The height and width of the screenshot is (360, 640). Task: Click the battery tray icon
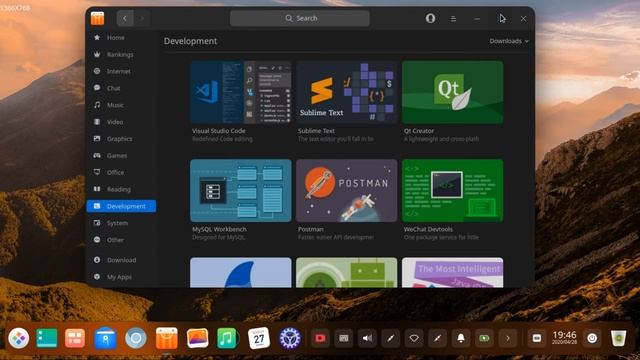(x=484, y=338)
